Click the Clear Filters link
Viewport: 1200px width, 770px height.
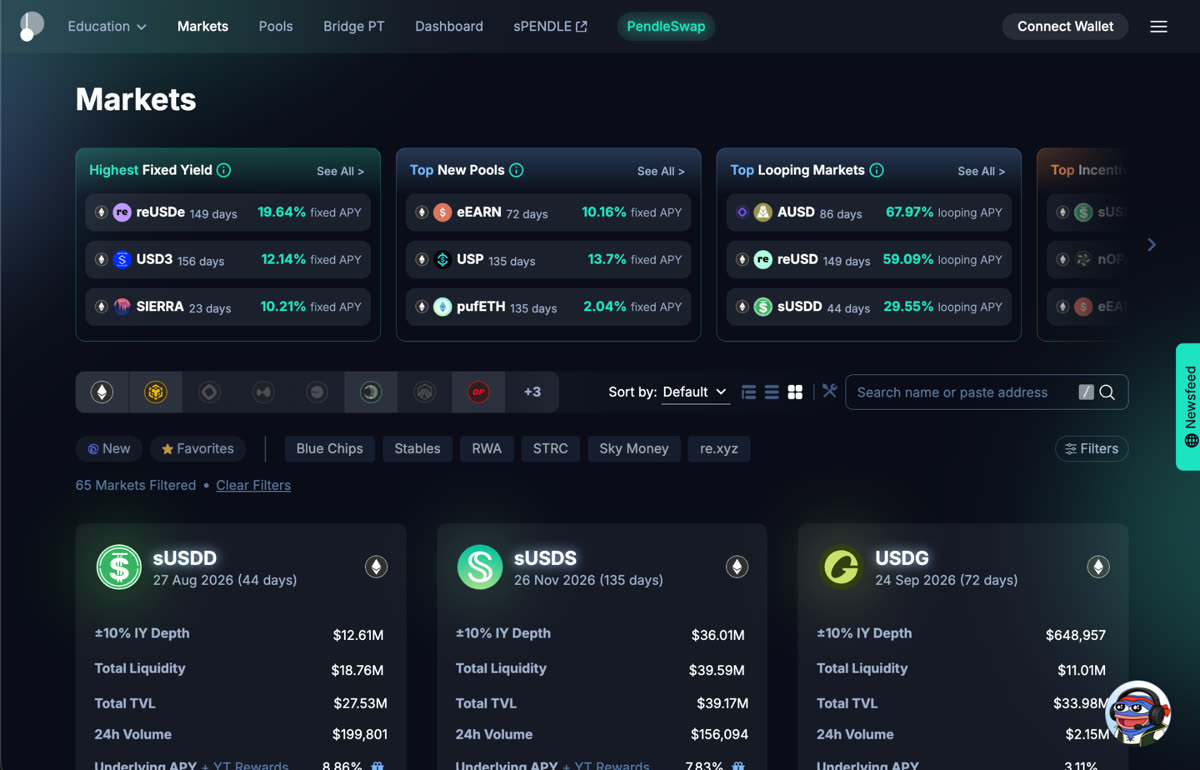[253, 485]
